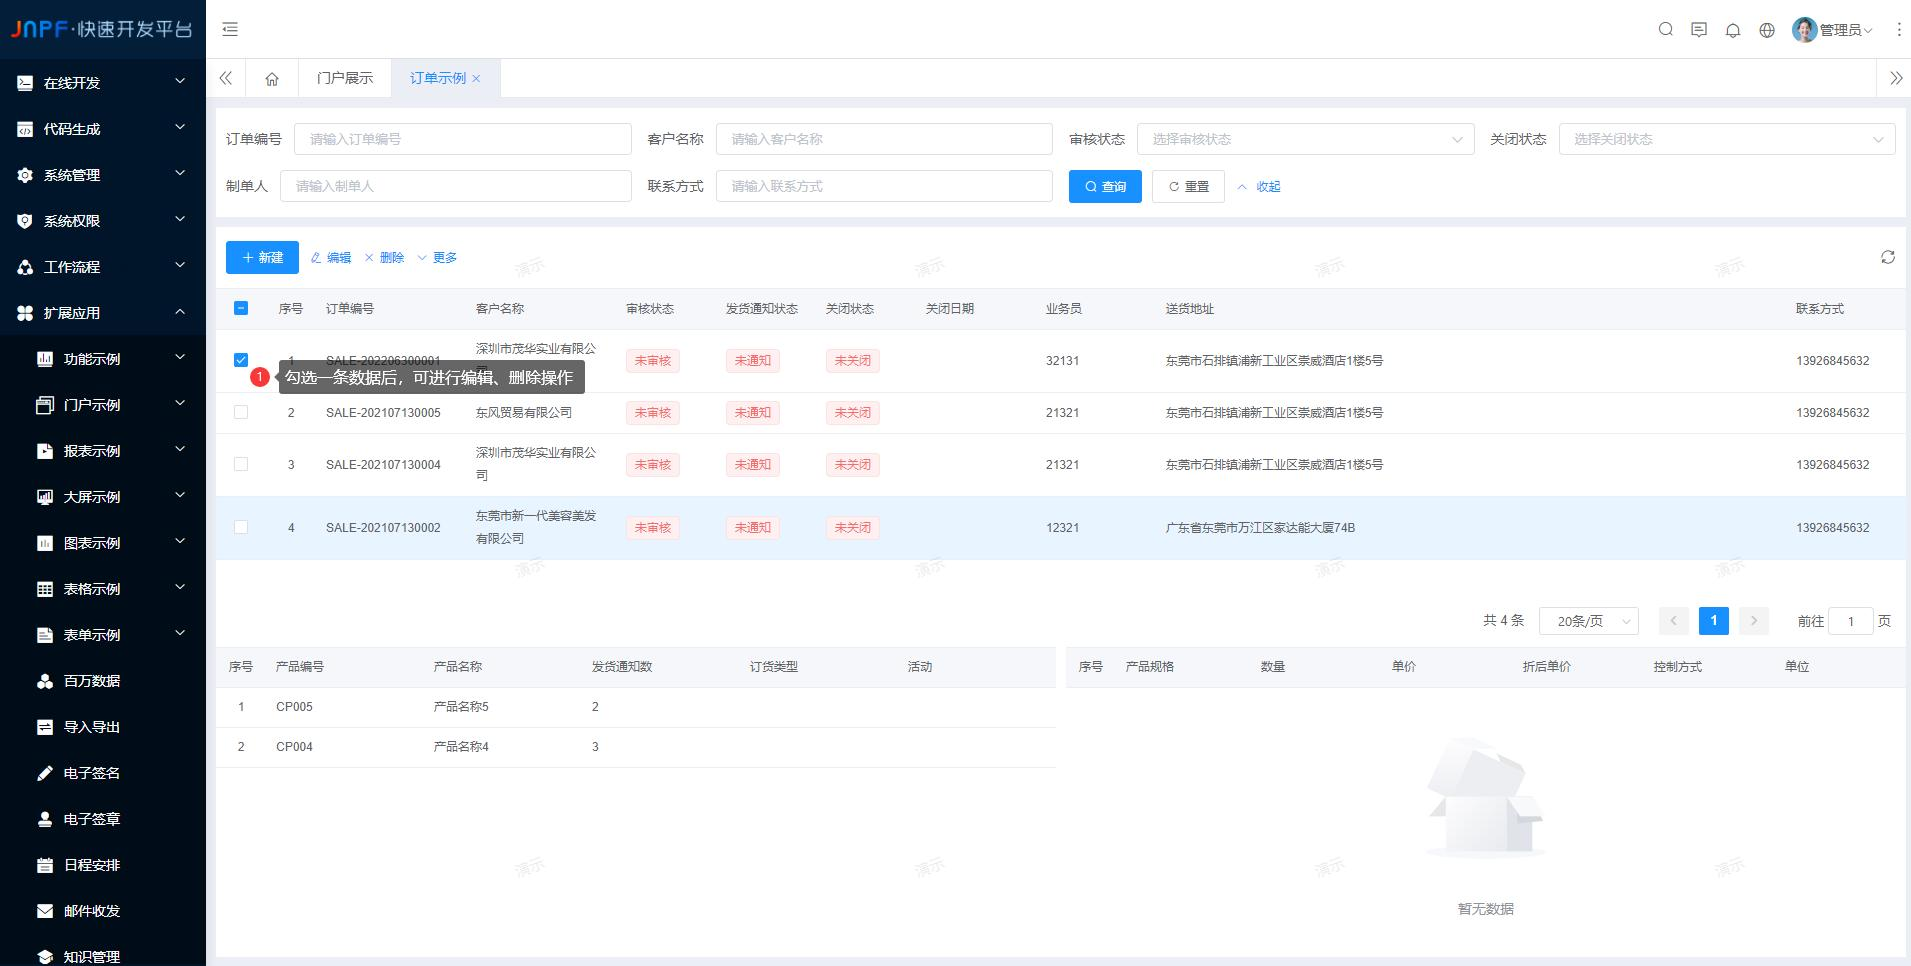Open 日程安排 in the sidebar
Viewport: 1911px width, 966px height.
coord(103,865)
